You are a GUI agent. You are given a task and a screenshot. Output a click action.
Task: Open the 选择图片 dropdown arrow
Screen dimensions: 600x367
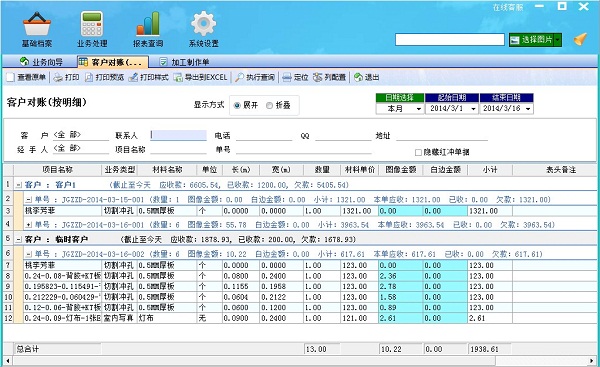click(x=558, y=39)
